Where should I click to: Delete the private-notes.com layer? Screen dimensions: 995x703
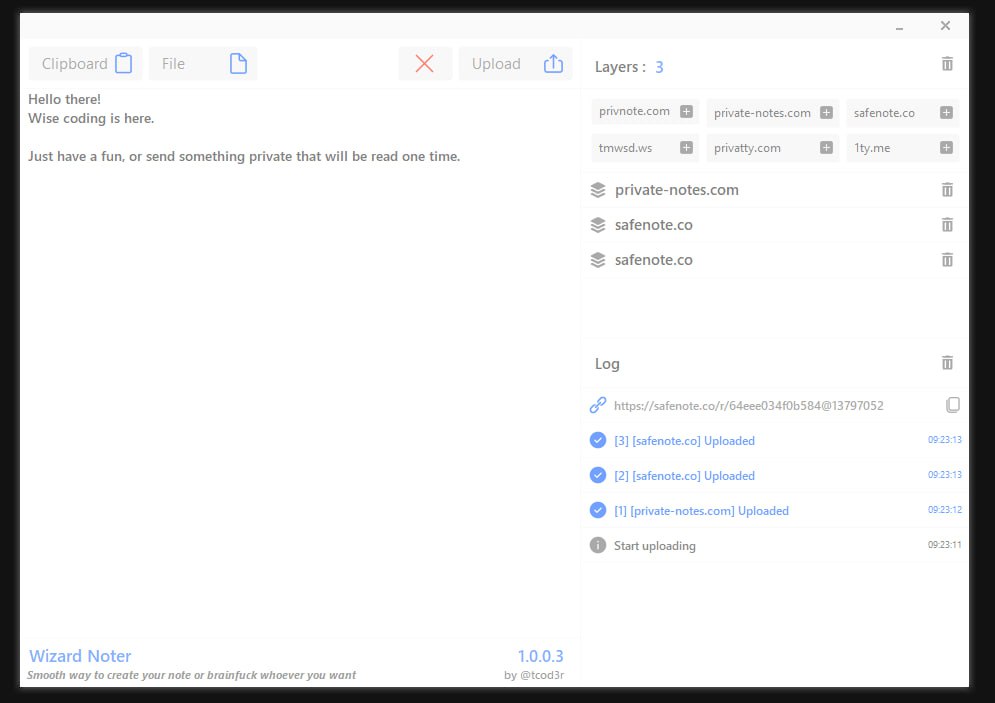[947, 190]
